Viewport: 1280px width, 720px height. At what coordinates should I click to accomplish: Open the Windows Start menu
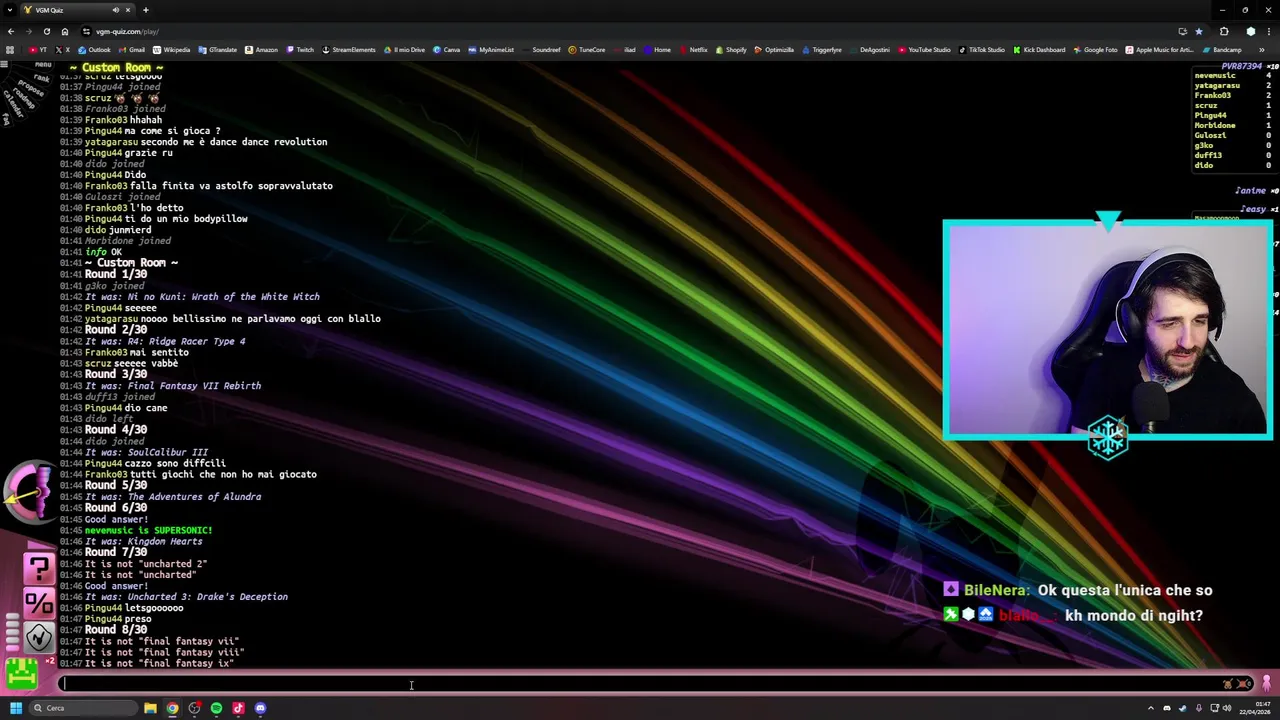16,708
